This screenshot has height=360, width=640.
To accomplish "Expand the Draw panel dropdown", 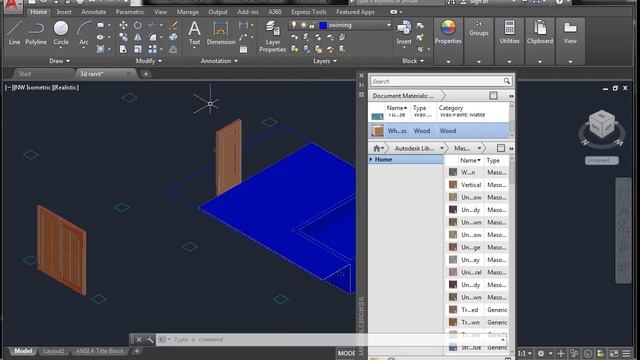I will [60, 61].
